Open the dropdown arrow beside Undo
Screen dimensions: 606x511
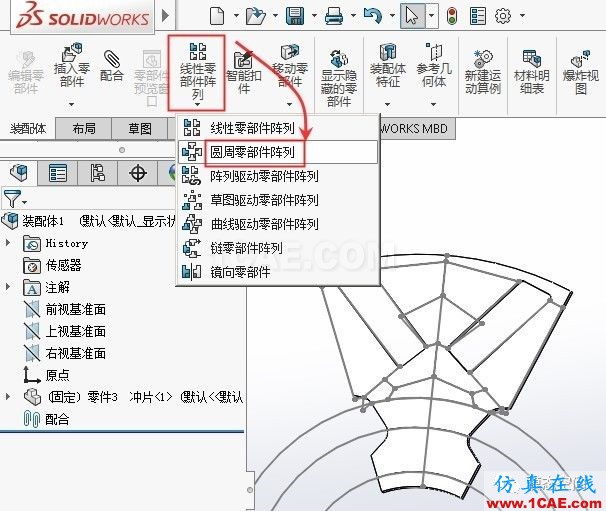[392, 16]
